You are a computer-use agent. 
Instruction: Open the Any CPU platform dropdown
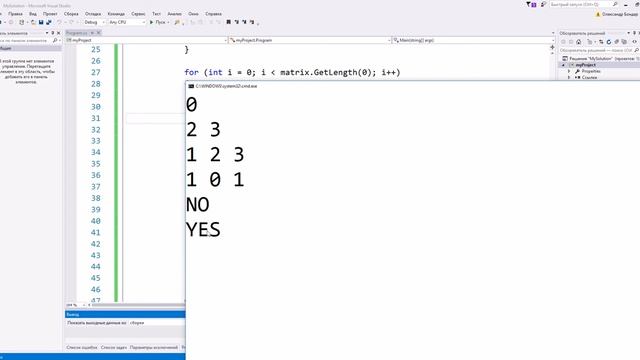click(127, 22)
